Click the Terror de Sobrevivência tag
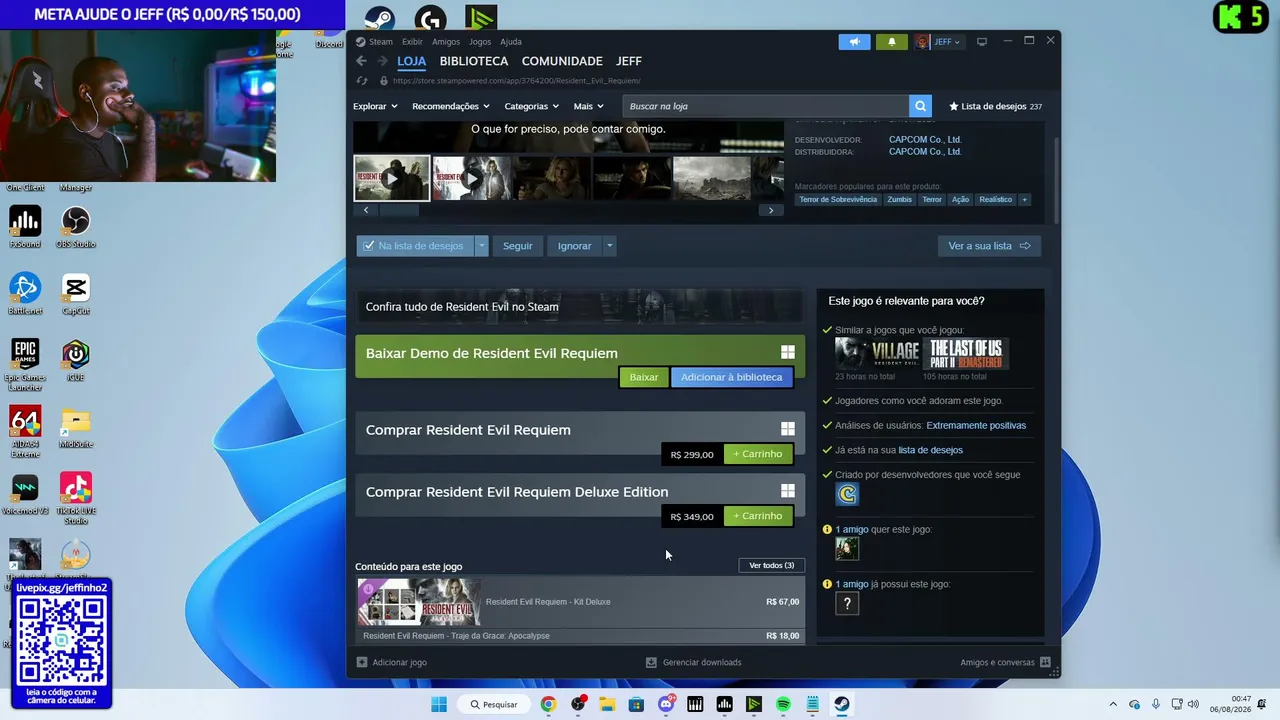The image size is (1280, 720). pos(838,200)
